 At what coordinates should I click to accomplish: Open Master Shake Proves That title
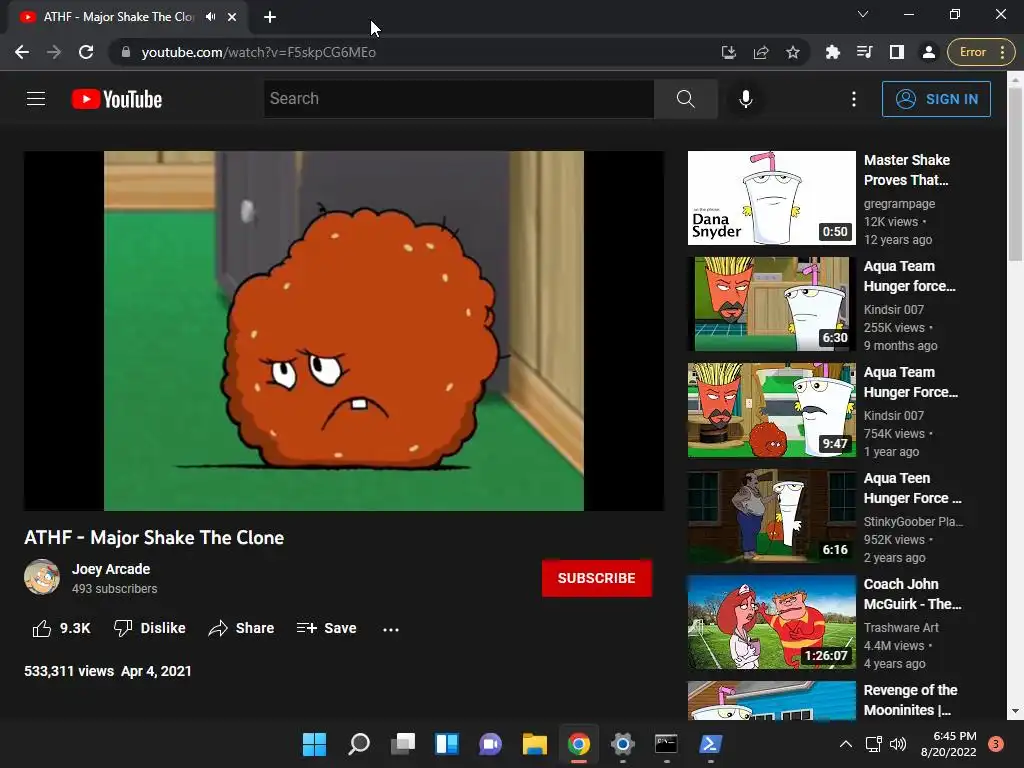907,170
